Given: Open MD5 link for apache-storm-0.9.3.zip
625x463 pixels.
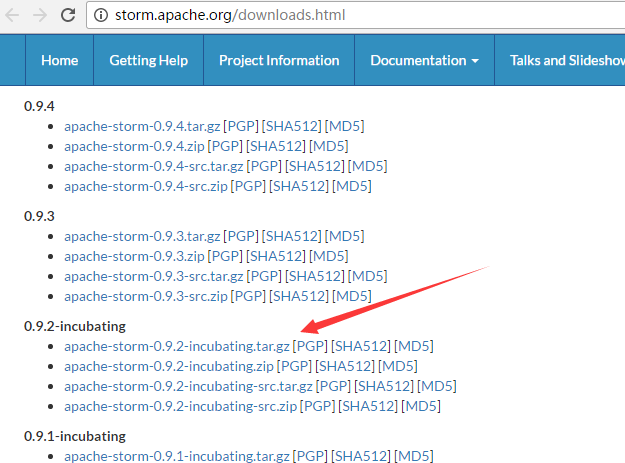Looking at the screenshot, I should pyautogui.click(x=329, y=256).
